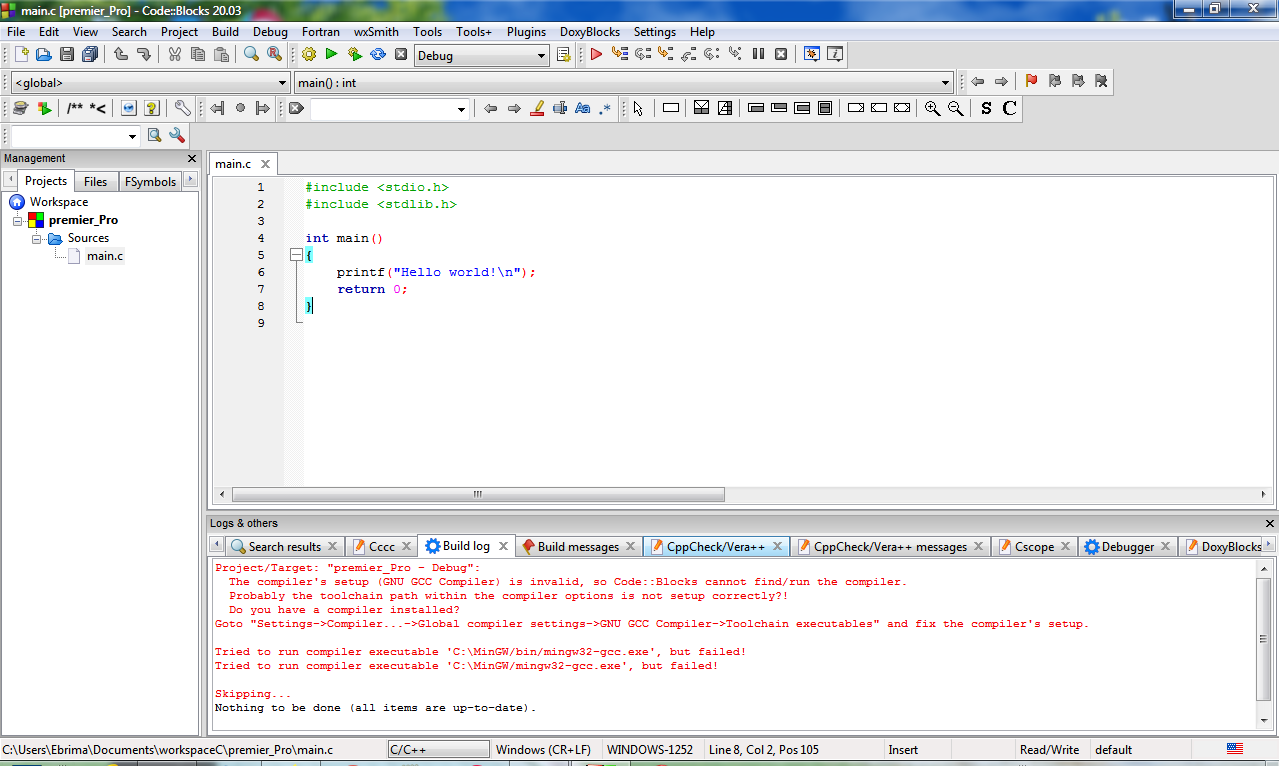This screenshot has width=1279, height=766.
Task: Click the Read/Write status bar indicator
Action: point(1051,749)
